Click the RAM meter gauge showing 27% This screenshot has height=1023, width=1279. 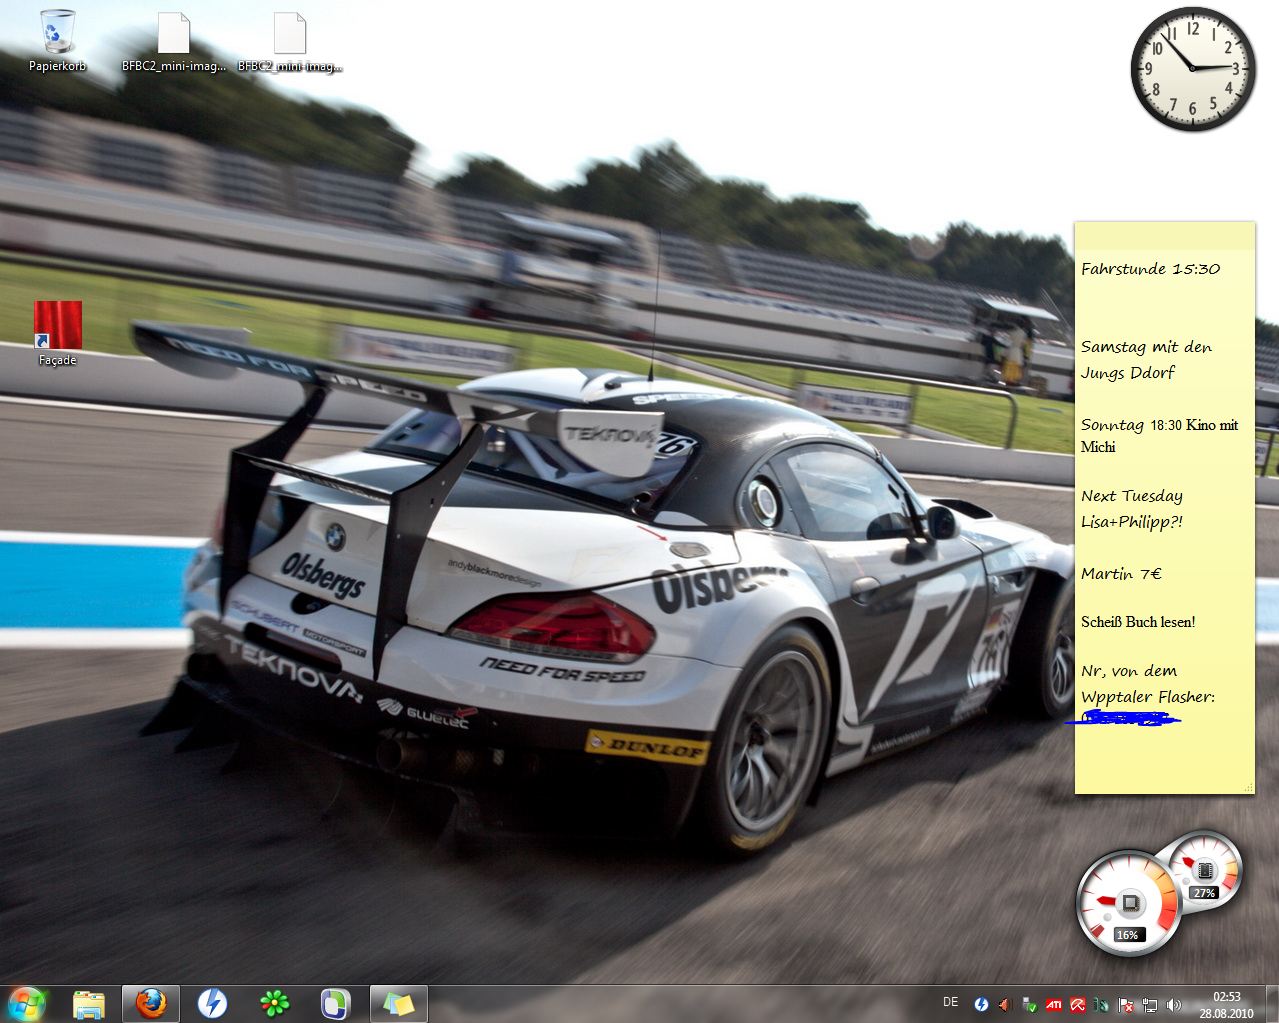coord(1205,869)
